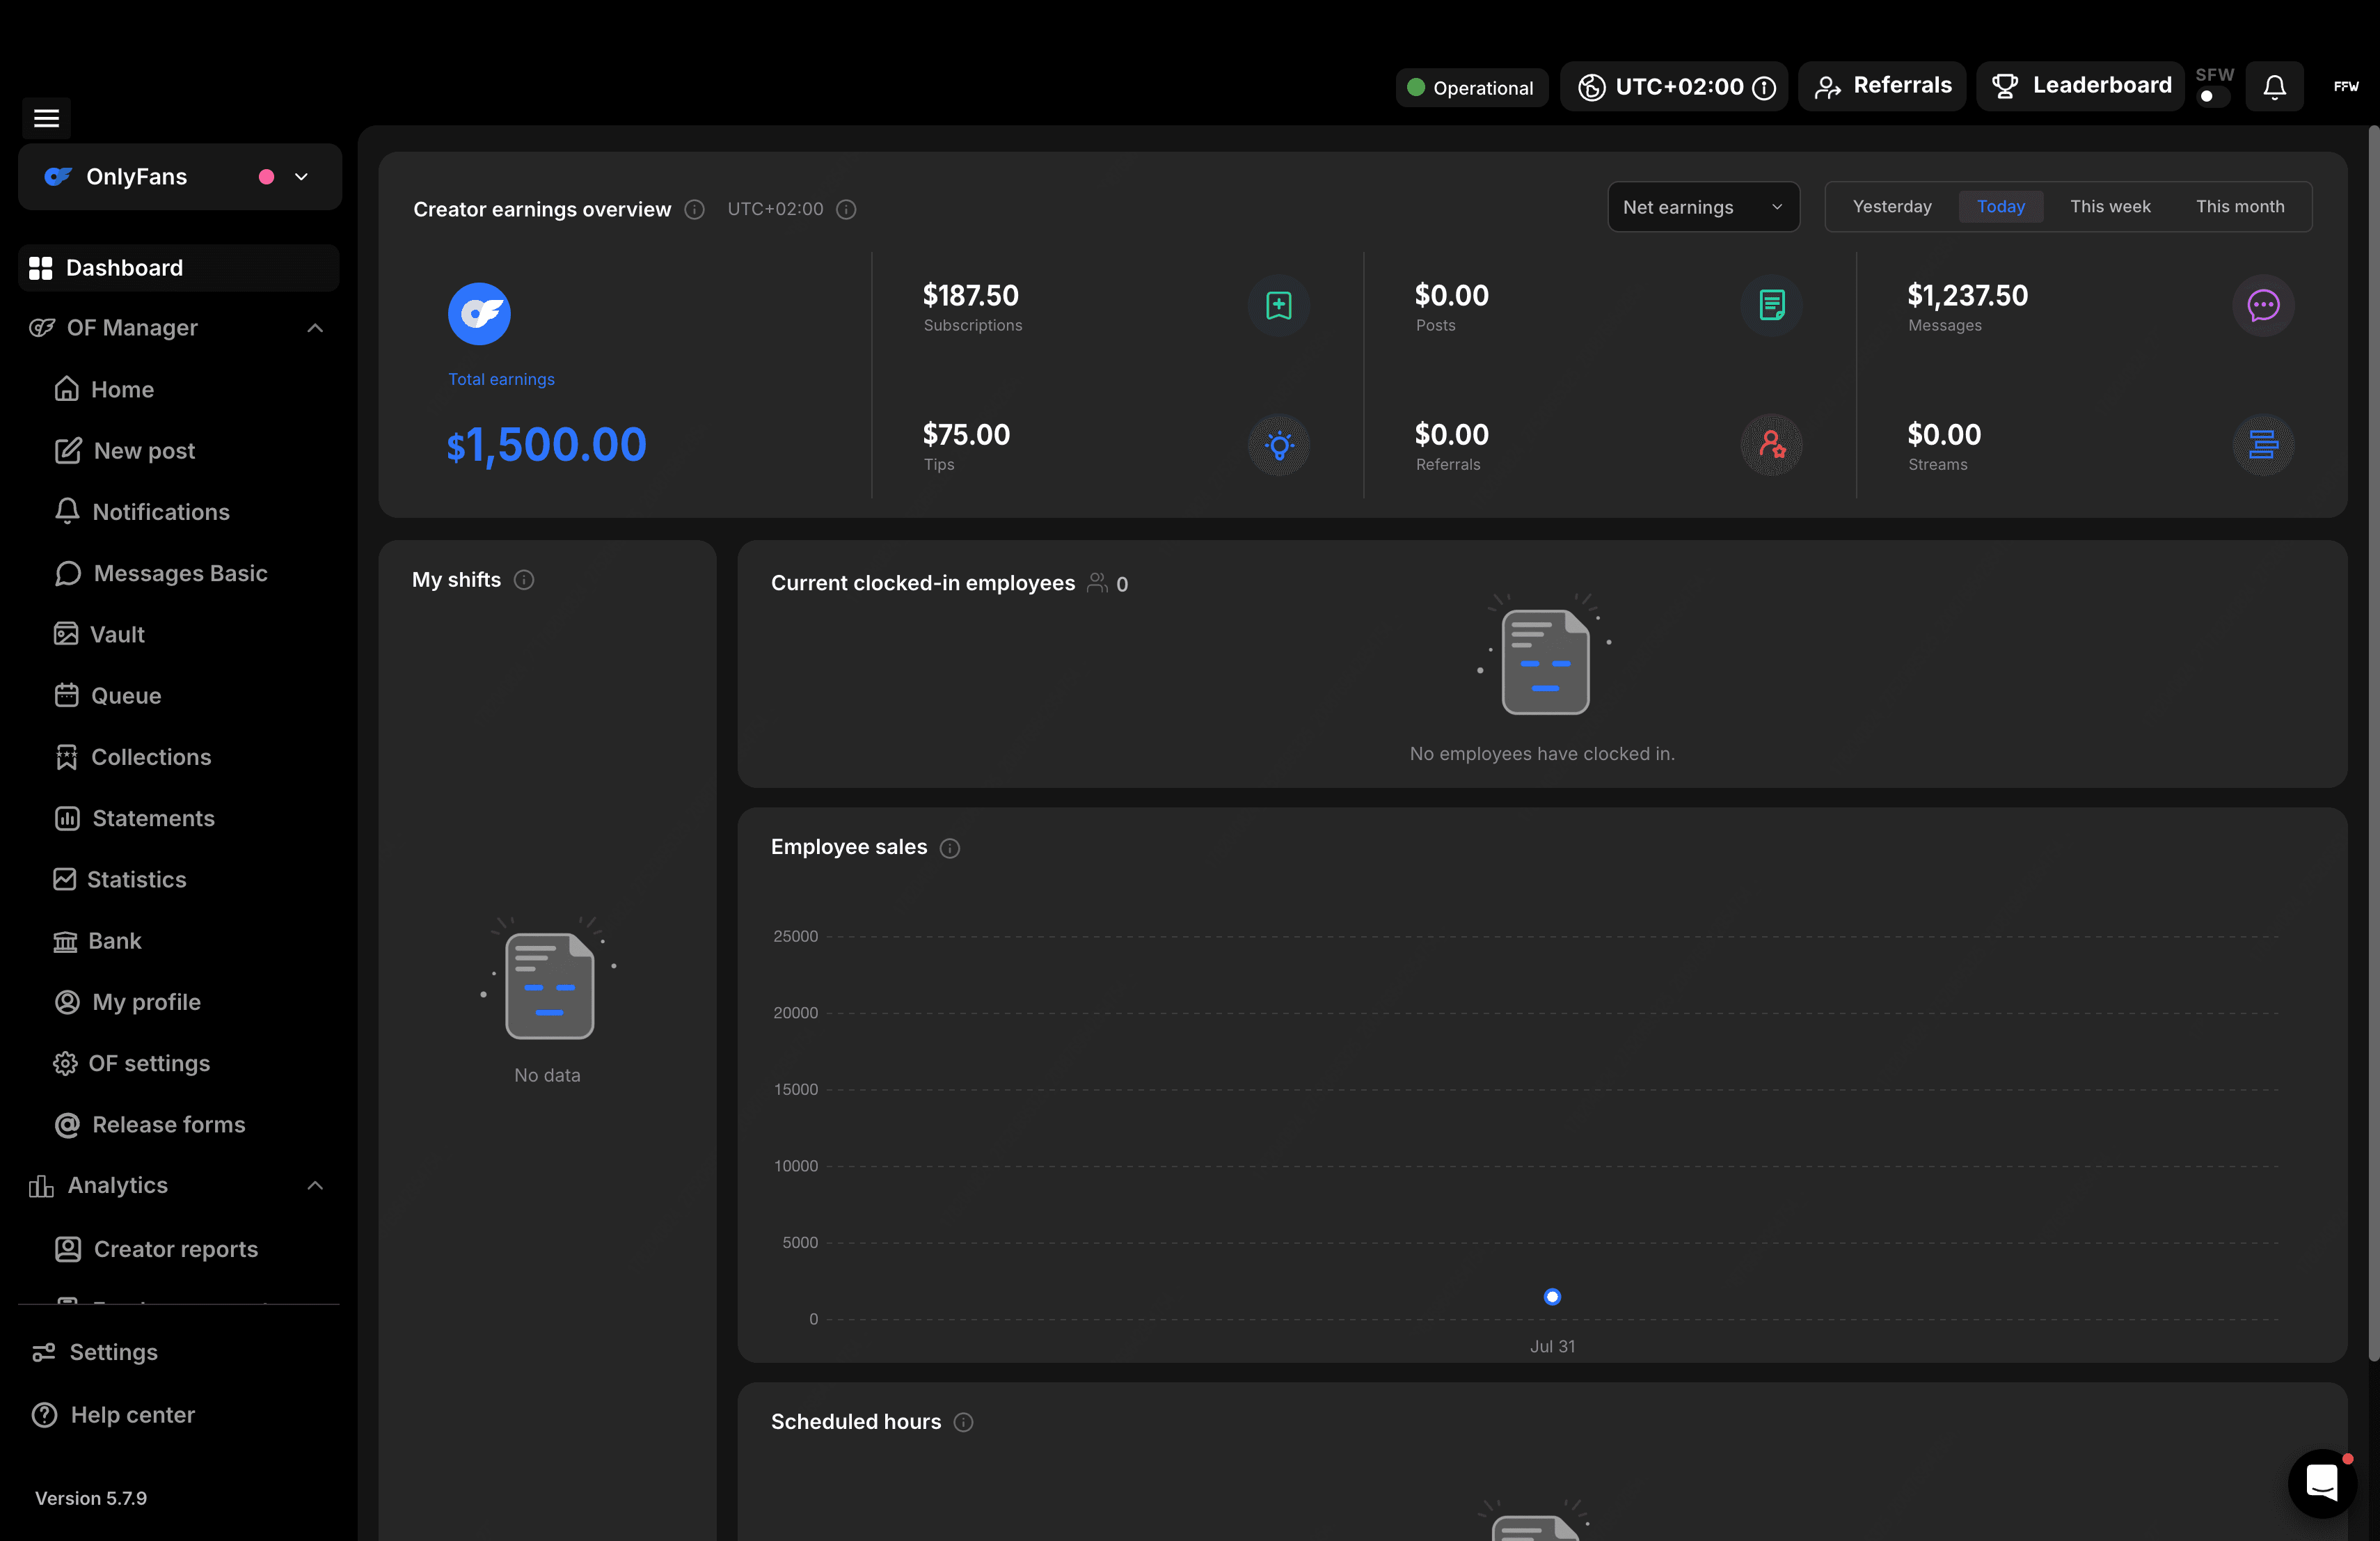Click the notification bell icon in header

point(2274,87)
